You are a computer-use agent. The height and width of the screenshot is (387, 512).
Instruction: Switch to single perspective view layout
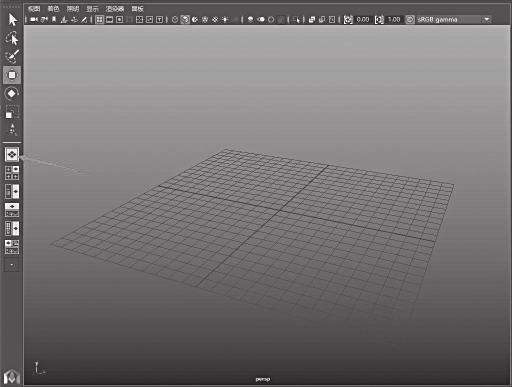(12, 155)
